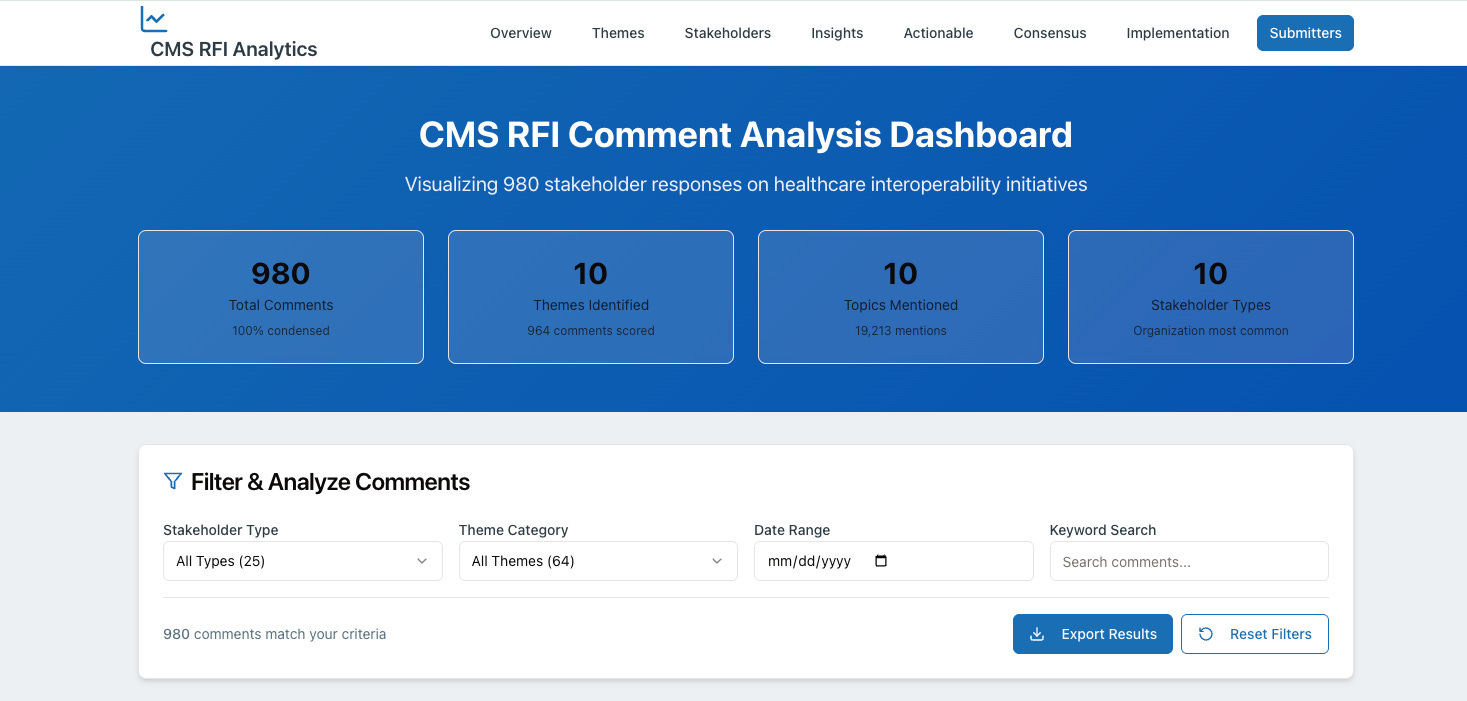This screenshot has width=1467, height=701.
Task: Click the dashboard main title heading
Action: click(x=746, y=135)
